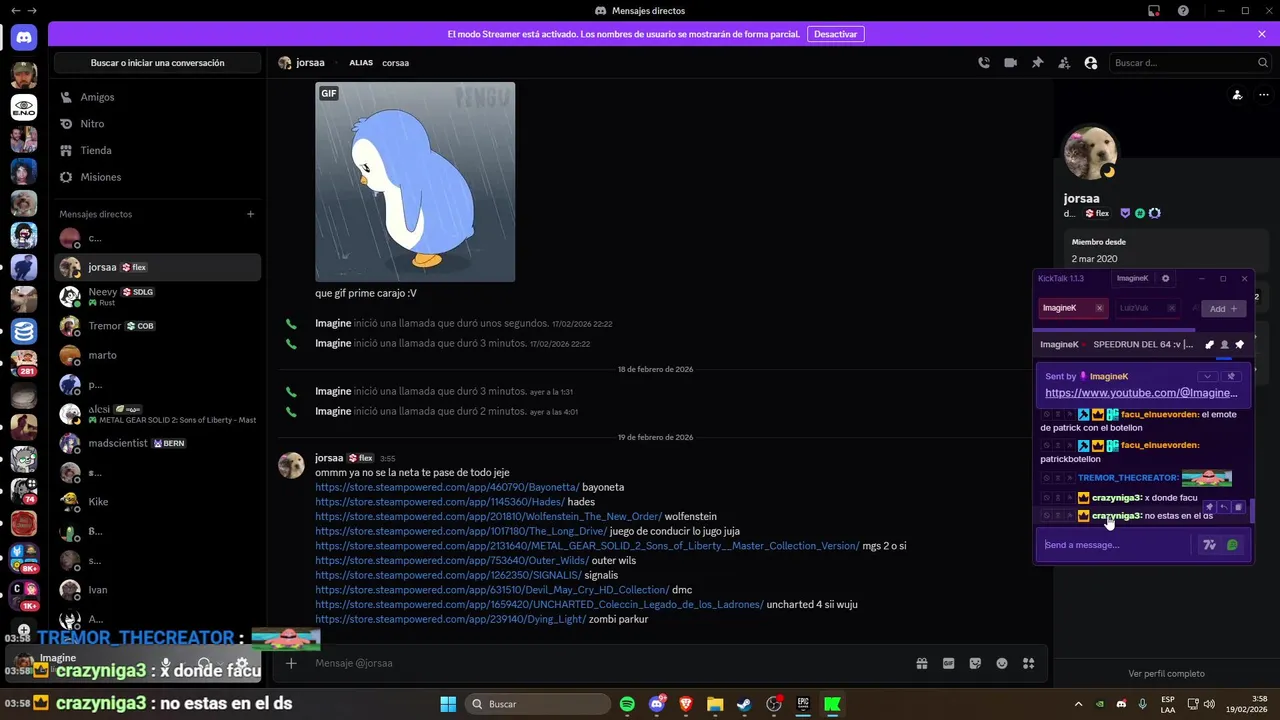Click the Discord search box 'Buscar d...'
This screenshot has width=1280, height=720.
coord(1189,62)
